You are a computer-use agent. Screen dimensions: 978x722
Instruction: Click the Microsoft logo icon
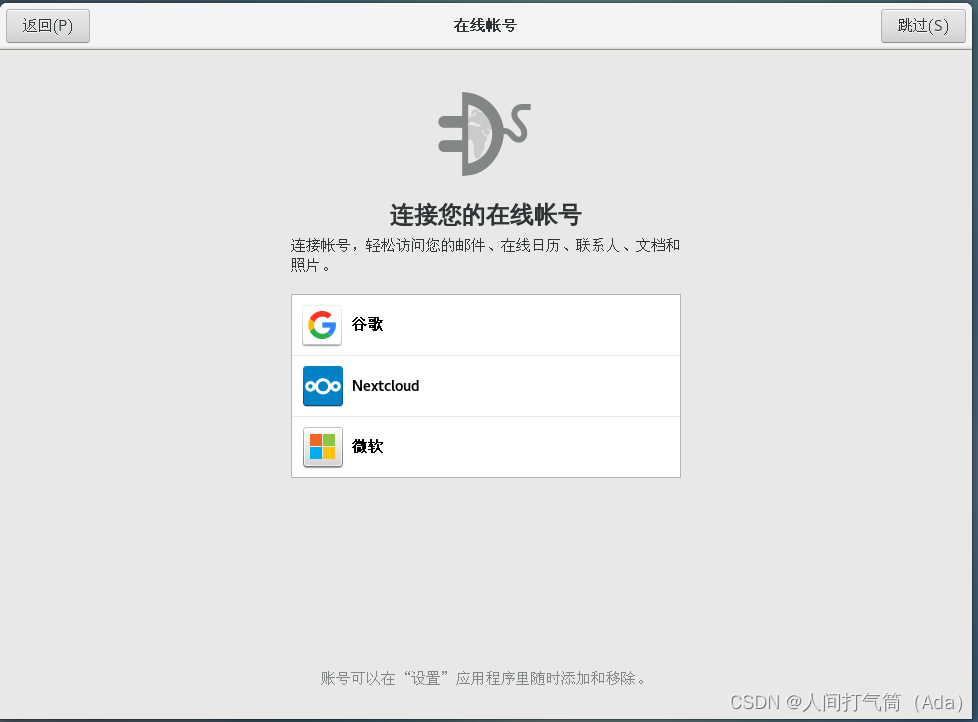(x=322, y=447)
